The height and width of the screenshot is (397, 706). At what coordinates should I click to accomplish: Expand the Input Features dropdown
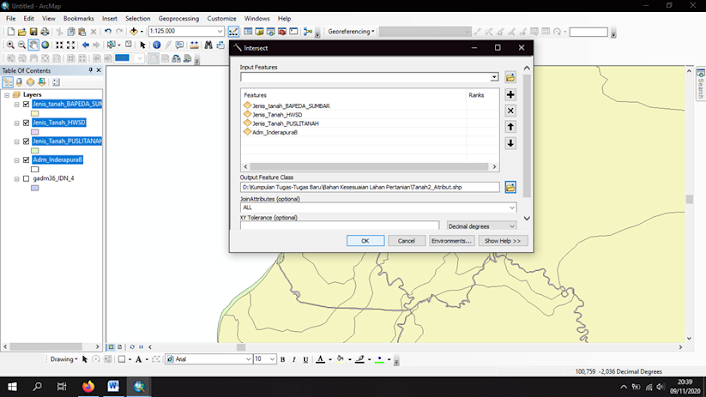point(494,77)
